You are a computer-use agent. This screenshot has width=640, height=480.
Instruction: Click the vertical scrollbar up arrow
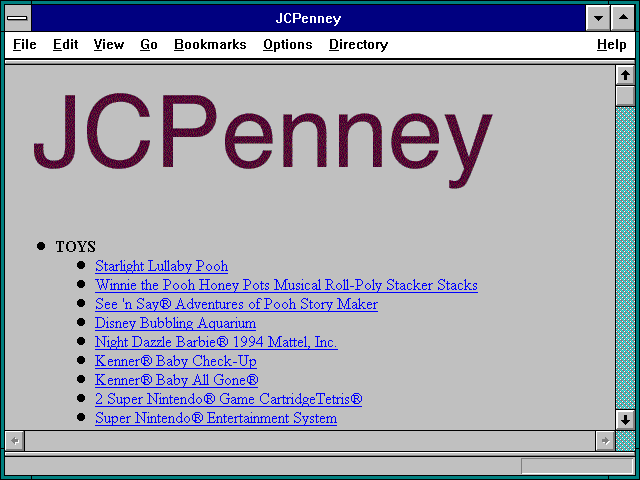(x=625, y=75)
